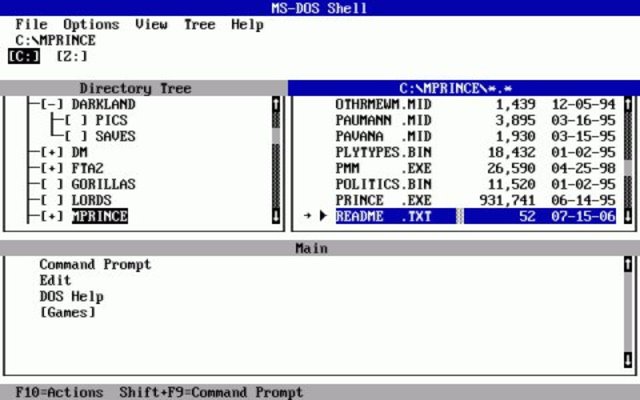Open the Help menu
The height and width of the screenshot is (400, 640).
click(247, 24)
